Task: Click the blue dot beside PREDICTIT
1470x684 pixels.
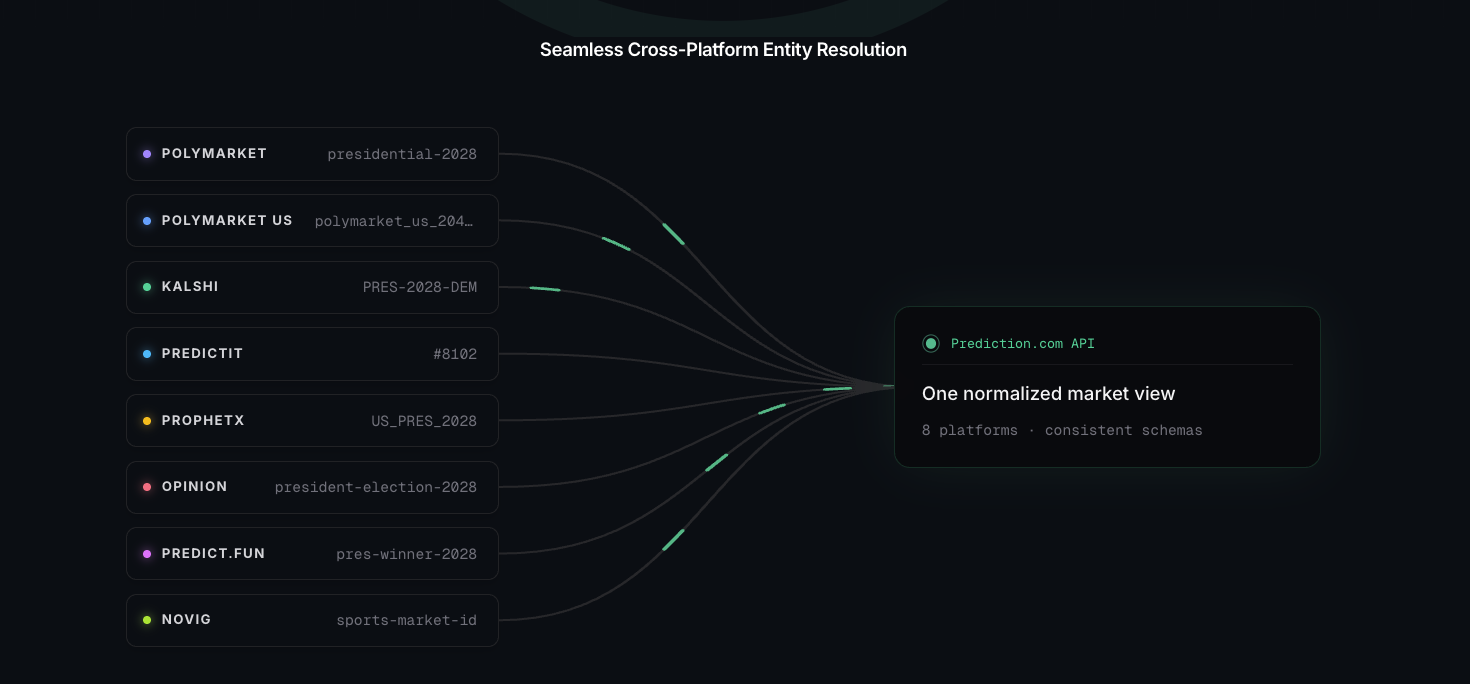Action: 147,354
